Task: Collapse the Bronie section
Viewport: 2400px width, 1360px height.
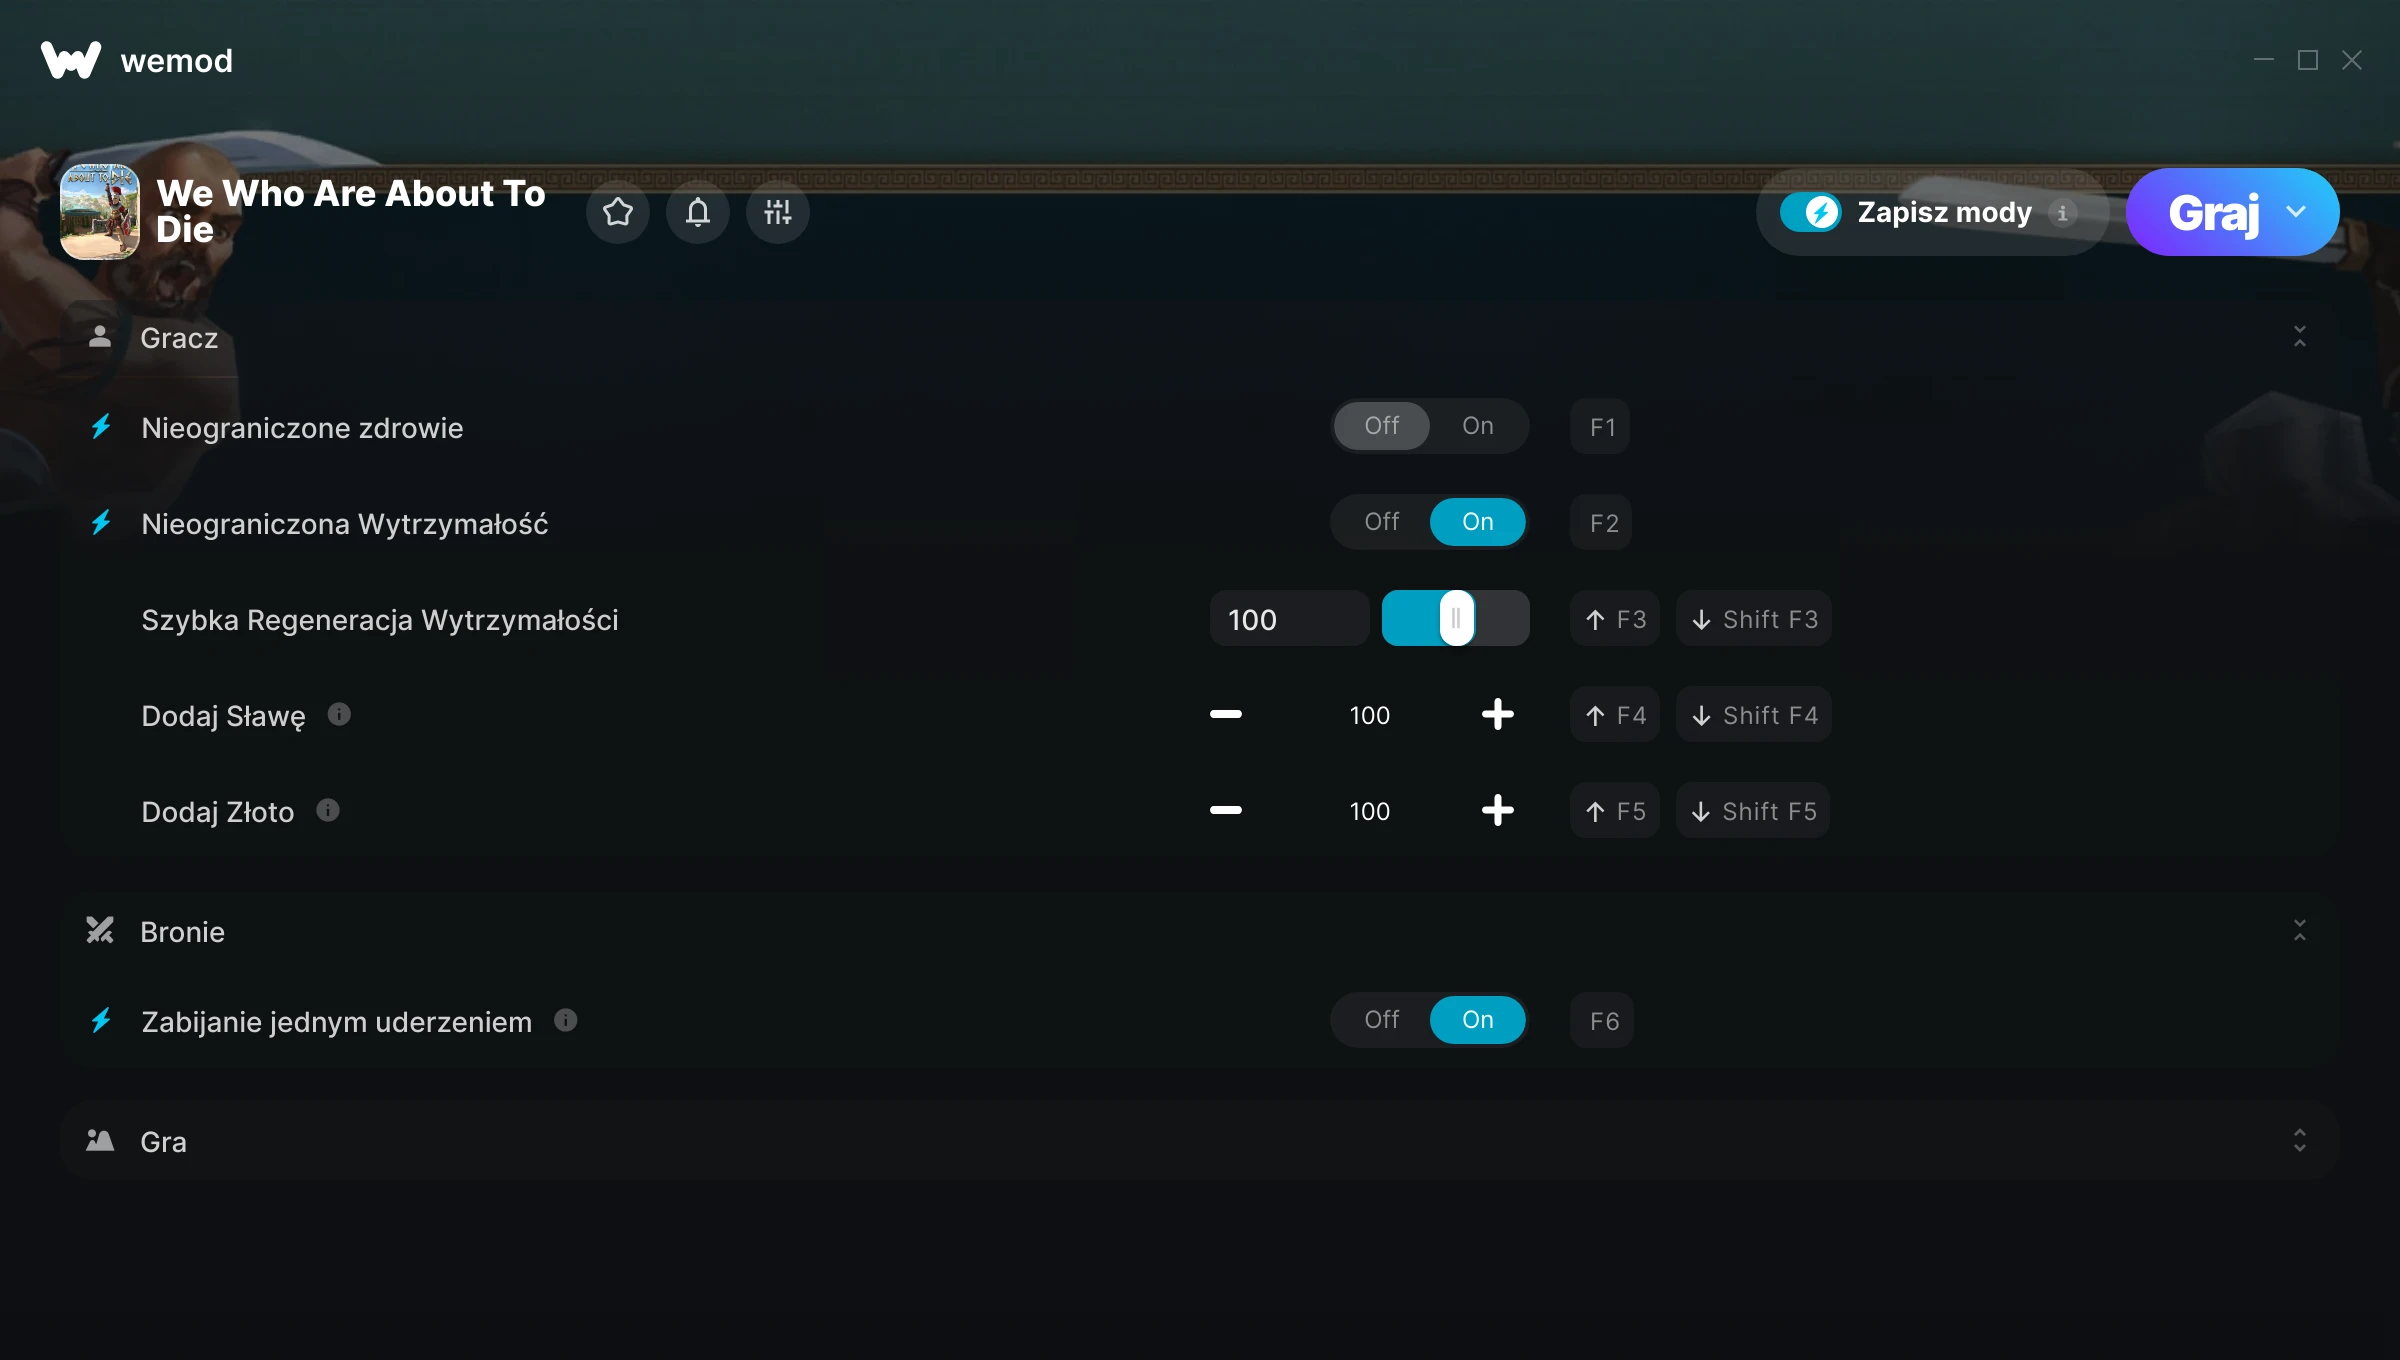Action: click(2300, 931)
